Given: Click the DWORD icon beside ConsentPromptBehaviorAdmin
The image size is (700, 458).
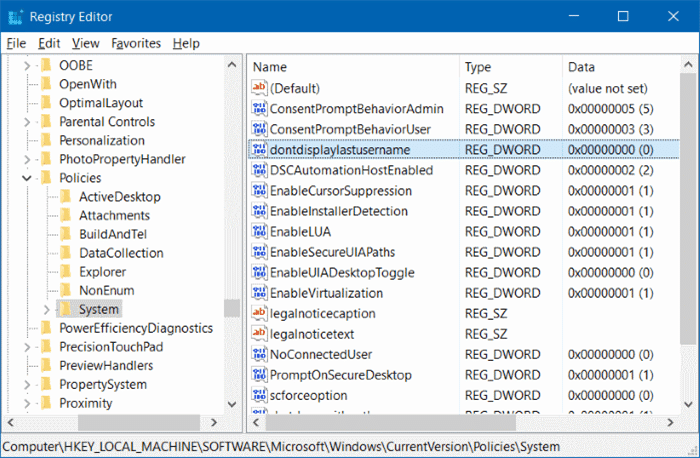Looking at the screenshot, I should (259, 108).
